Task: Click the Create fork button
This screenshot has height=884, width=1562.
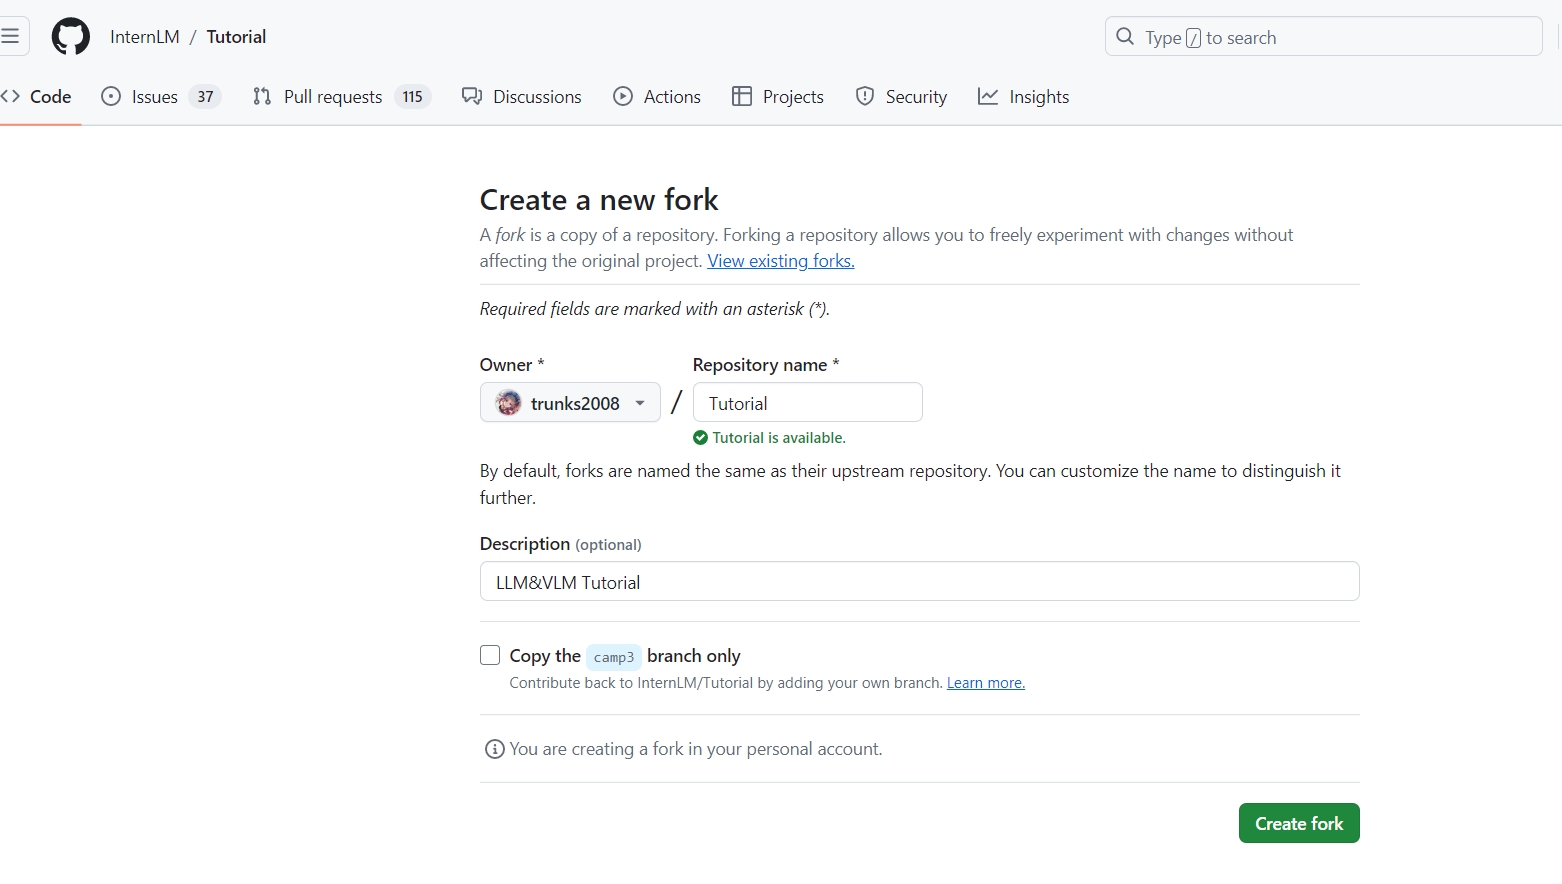Action: coord(1299,823)
